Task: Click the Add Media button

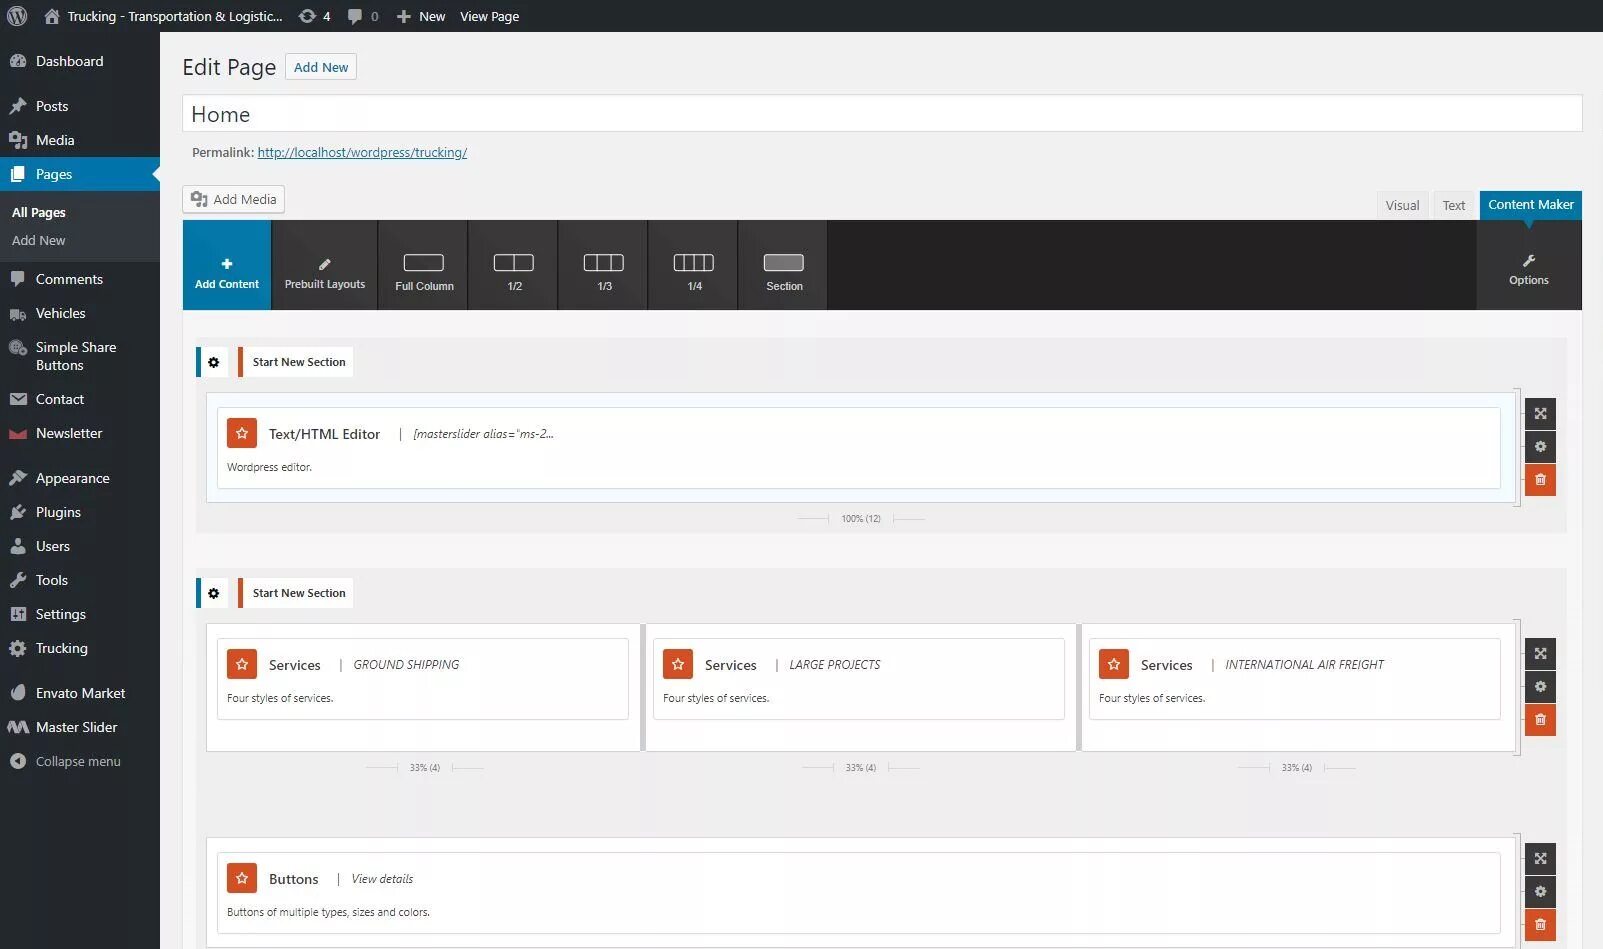Action: 233,199
